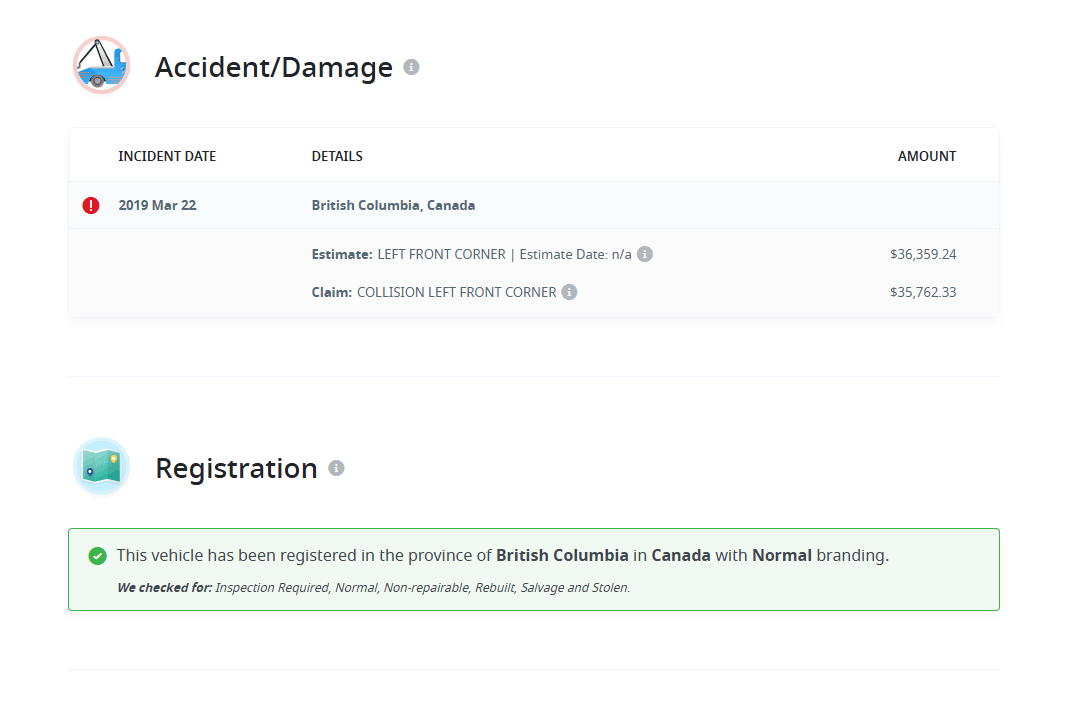1086x711 pixels.
Task: Open info tooltip beside Registration heading
Action: point(336,468)
